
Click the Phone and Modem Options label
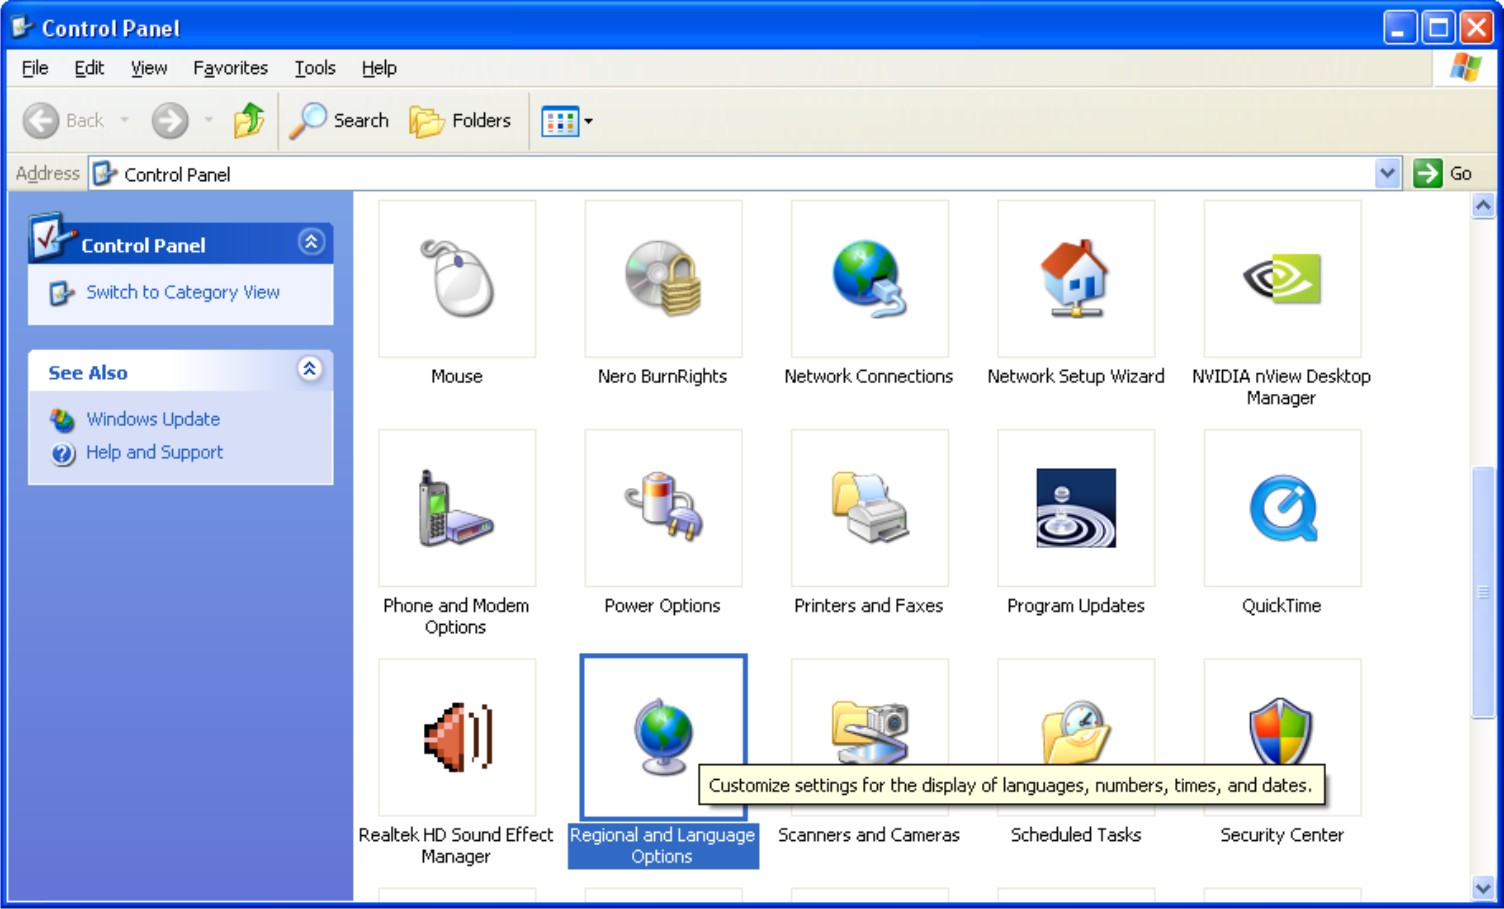coord(456,616)
